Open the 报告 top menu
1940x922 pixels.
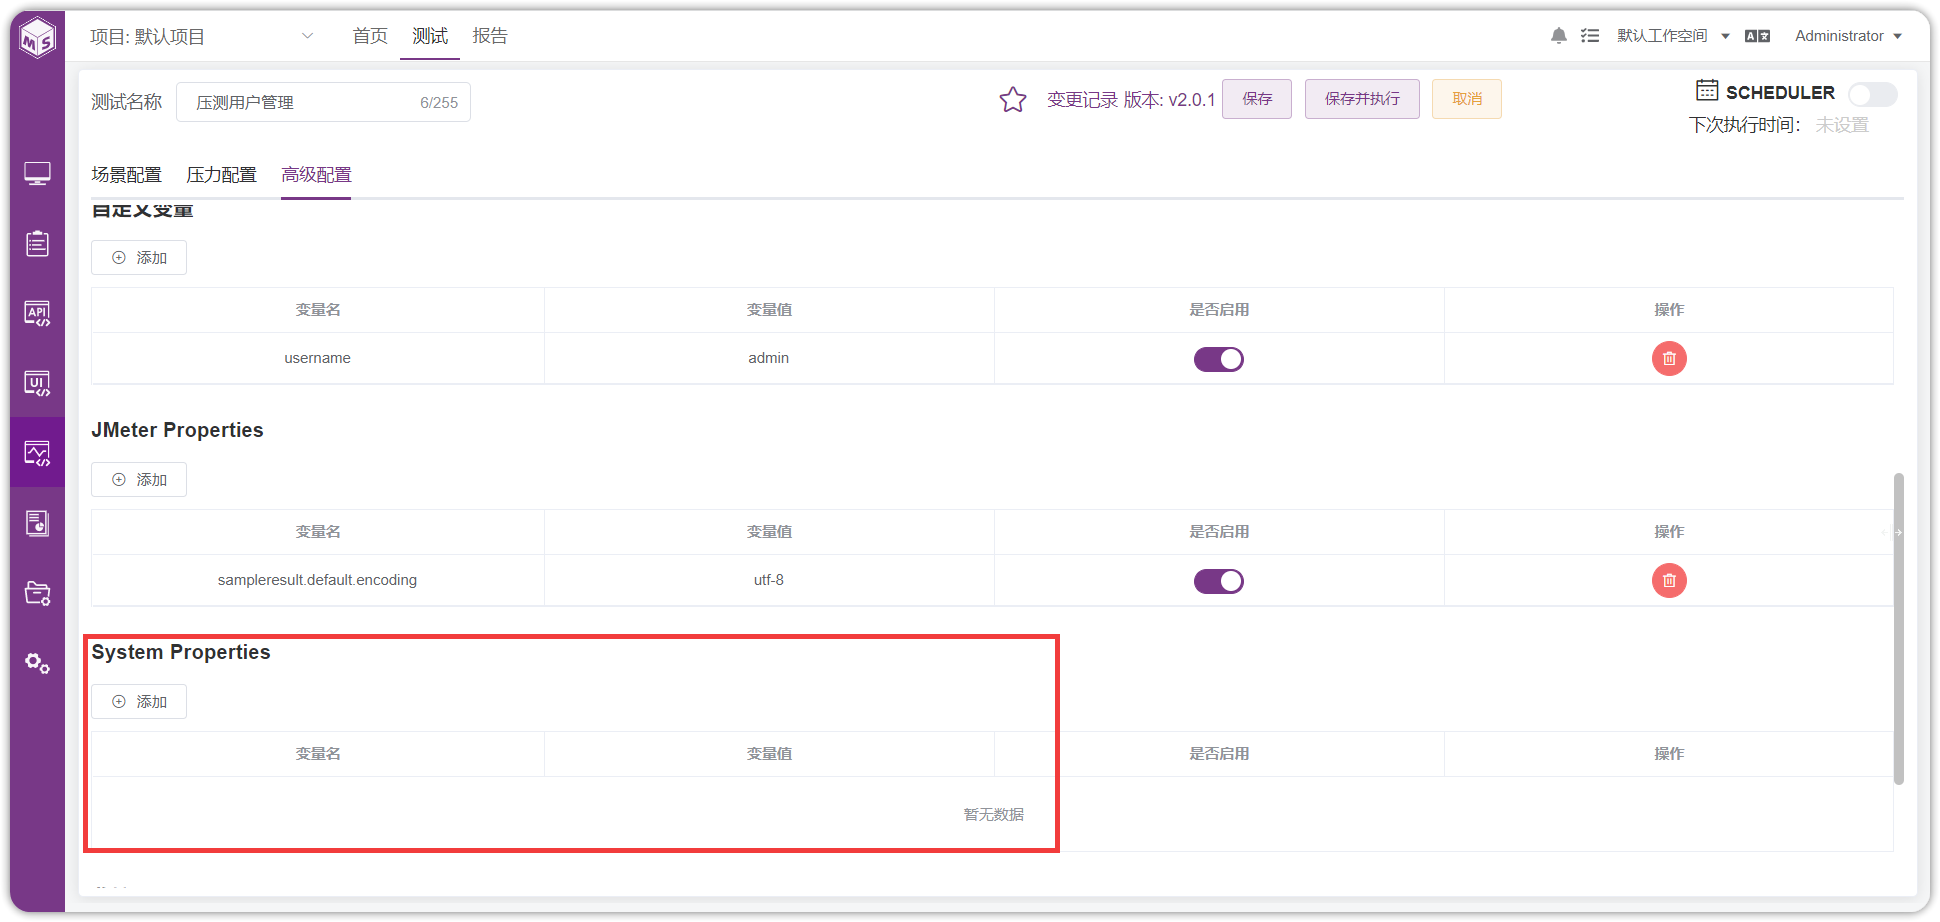coord(490,36)
